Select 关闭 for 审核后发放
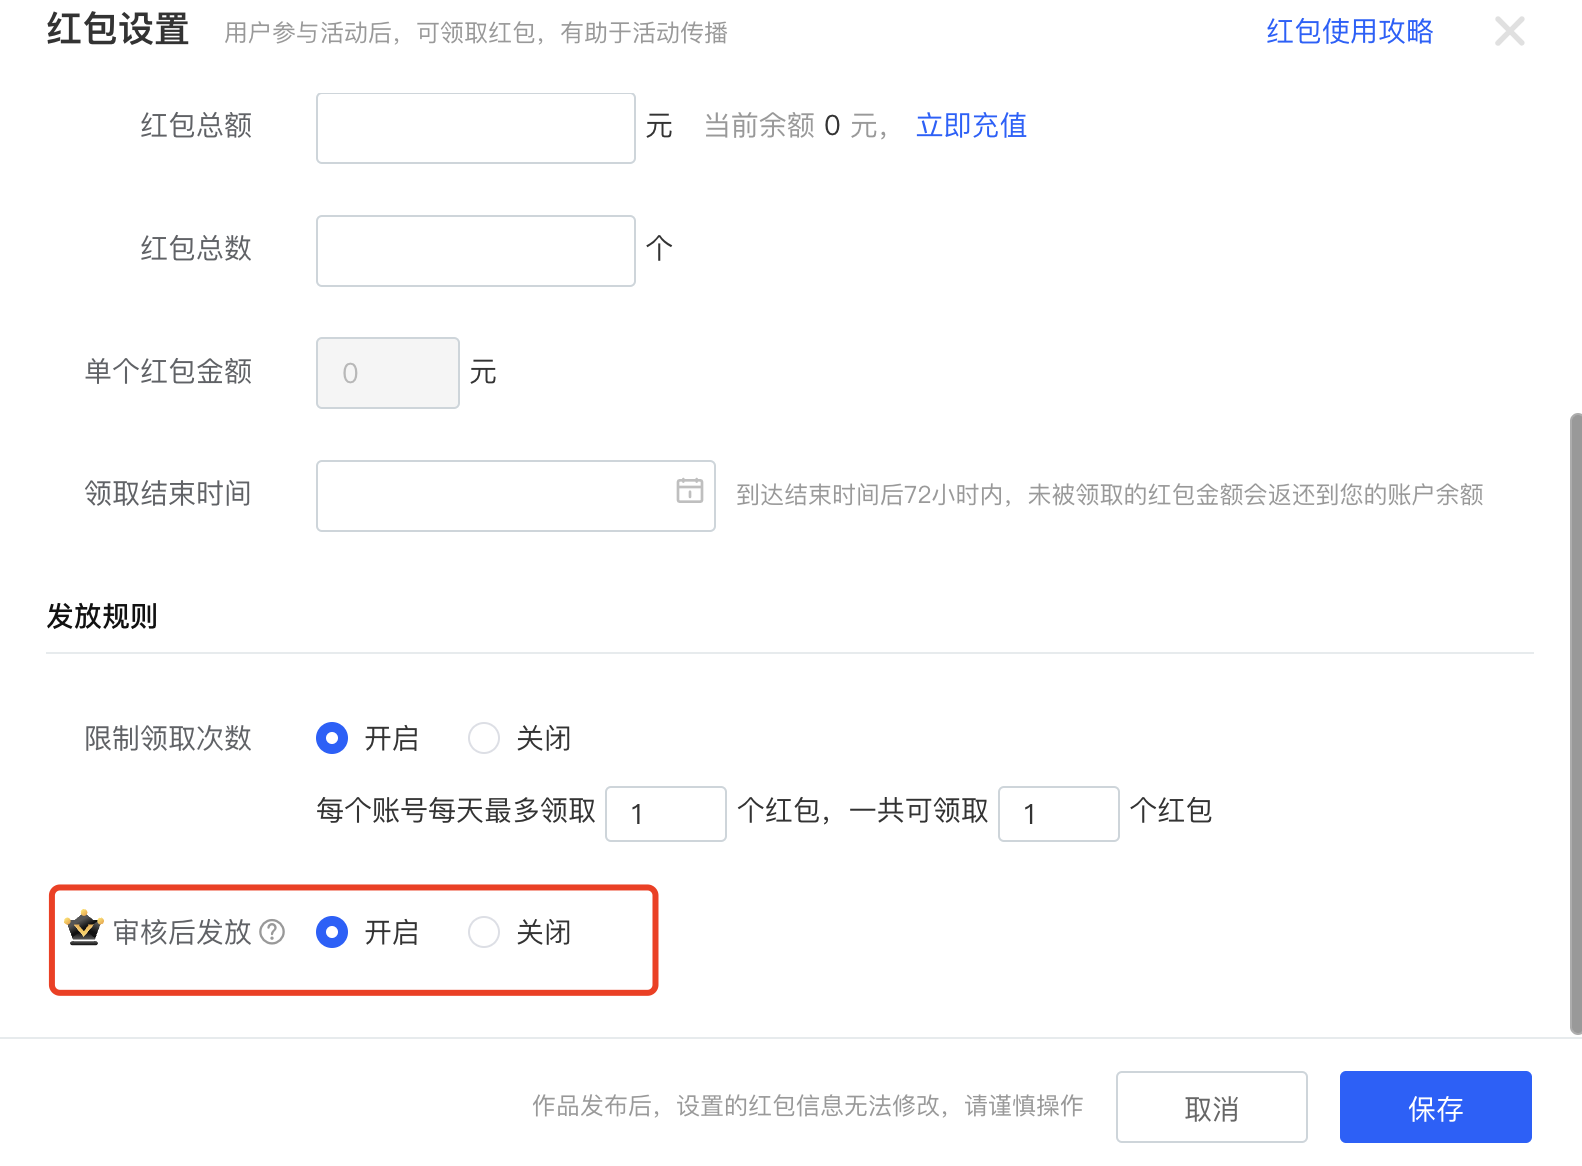This screenshot has height=1166, width=1582. [484, 932]
